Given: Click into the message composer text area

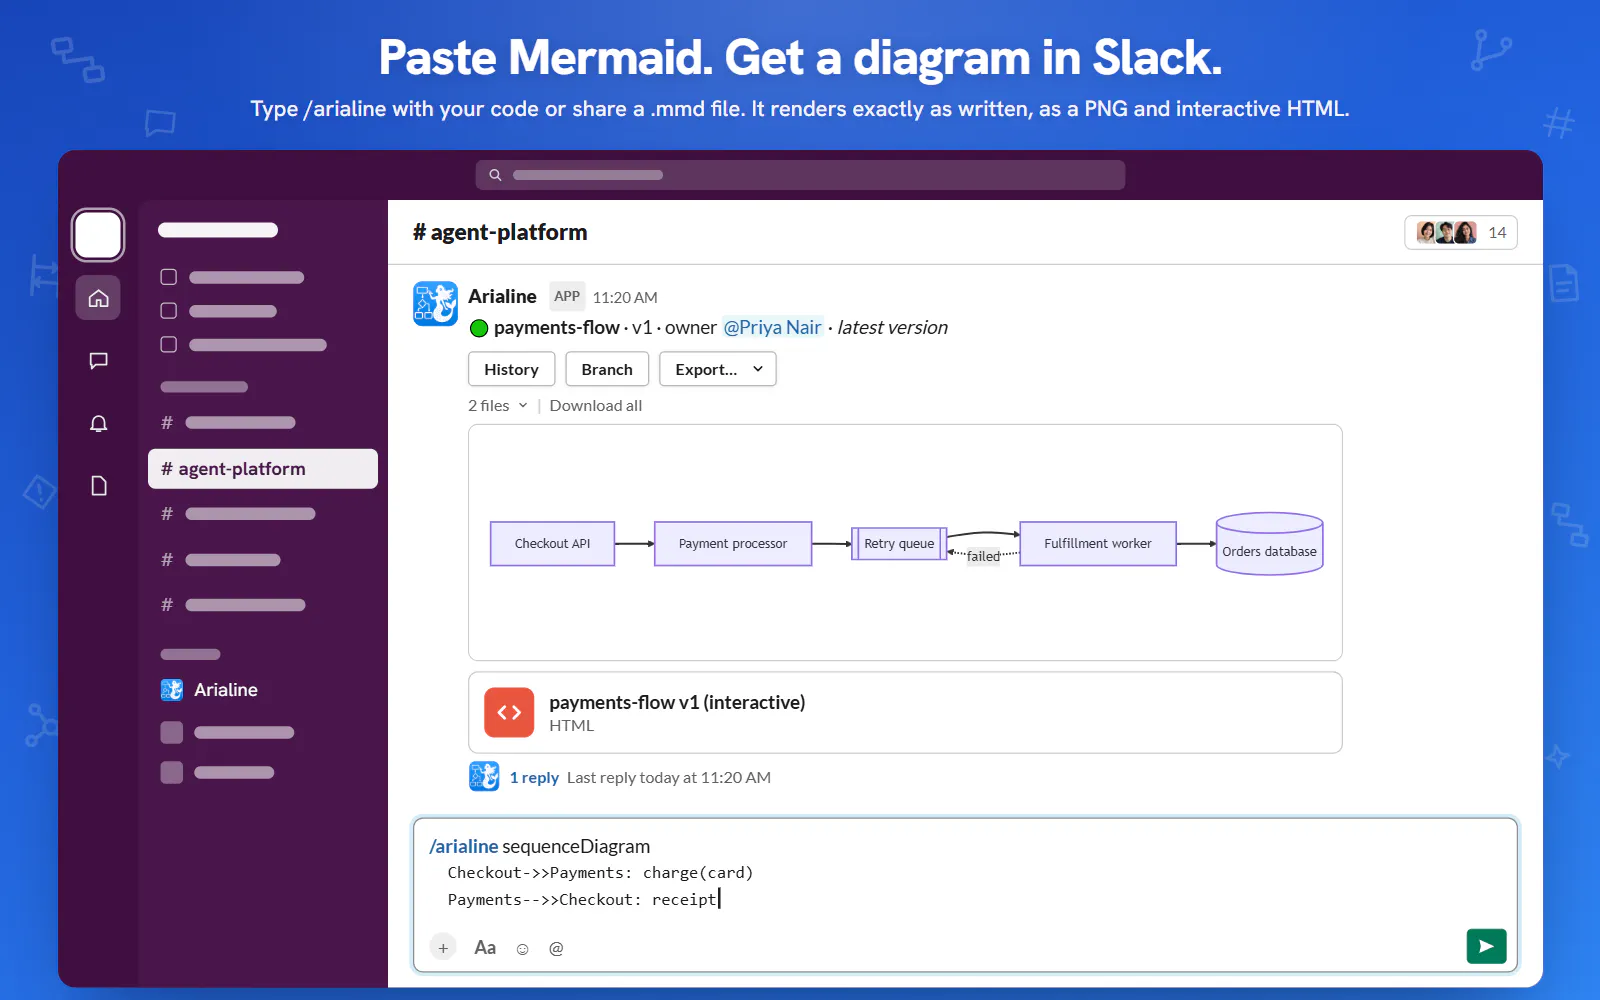Looking at the screenshot, I should point(965,873).
